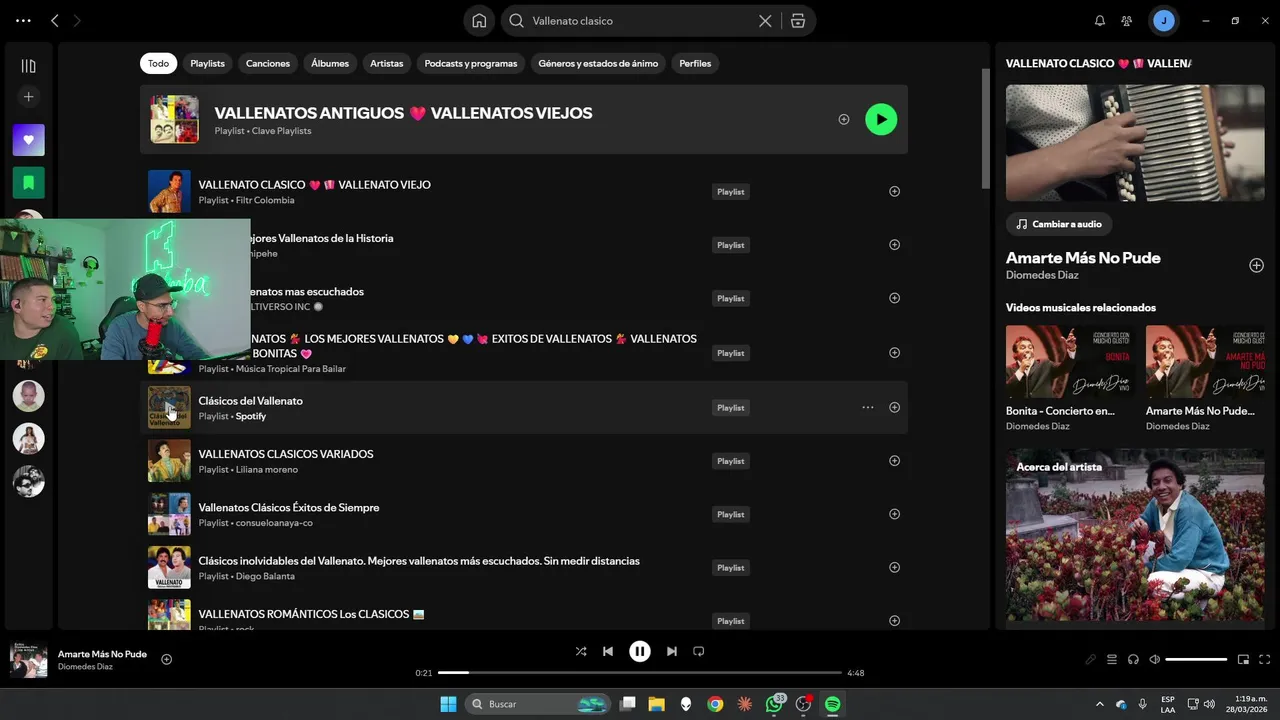The width and height of the screenshot is (1280, 720).
Task: Open File Explorer from the taskbar
Action: coord(657,704)
